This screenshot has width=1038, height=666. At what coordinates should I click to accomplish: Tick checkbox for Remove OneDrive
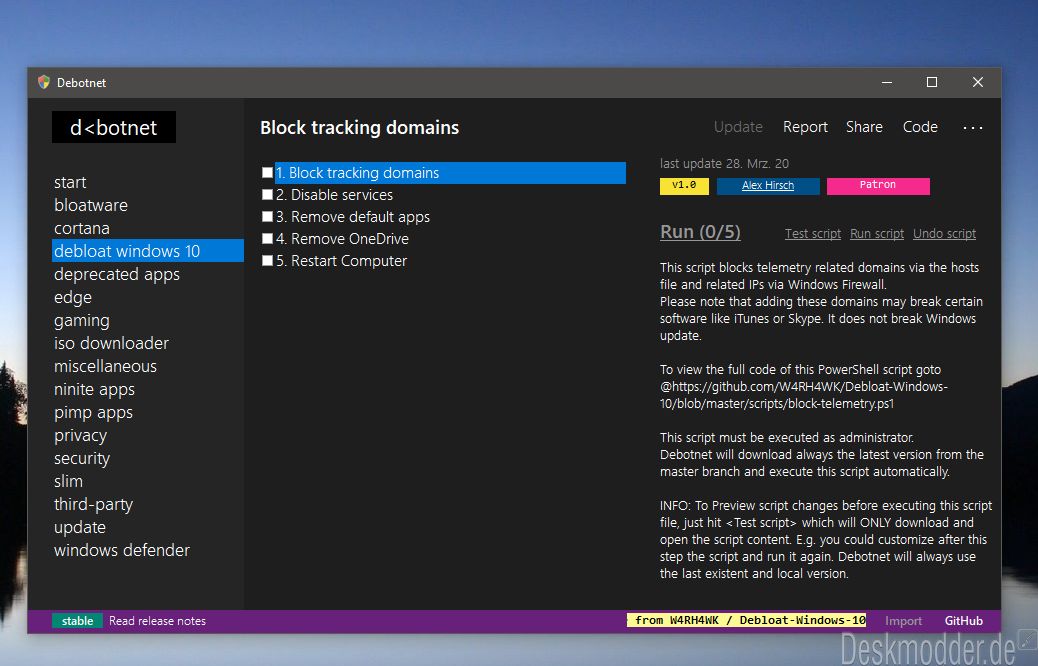(x=267, y=238)
